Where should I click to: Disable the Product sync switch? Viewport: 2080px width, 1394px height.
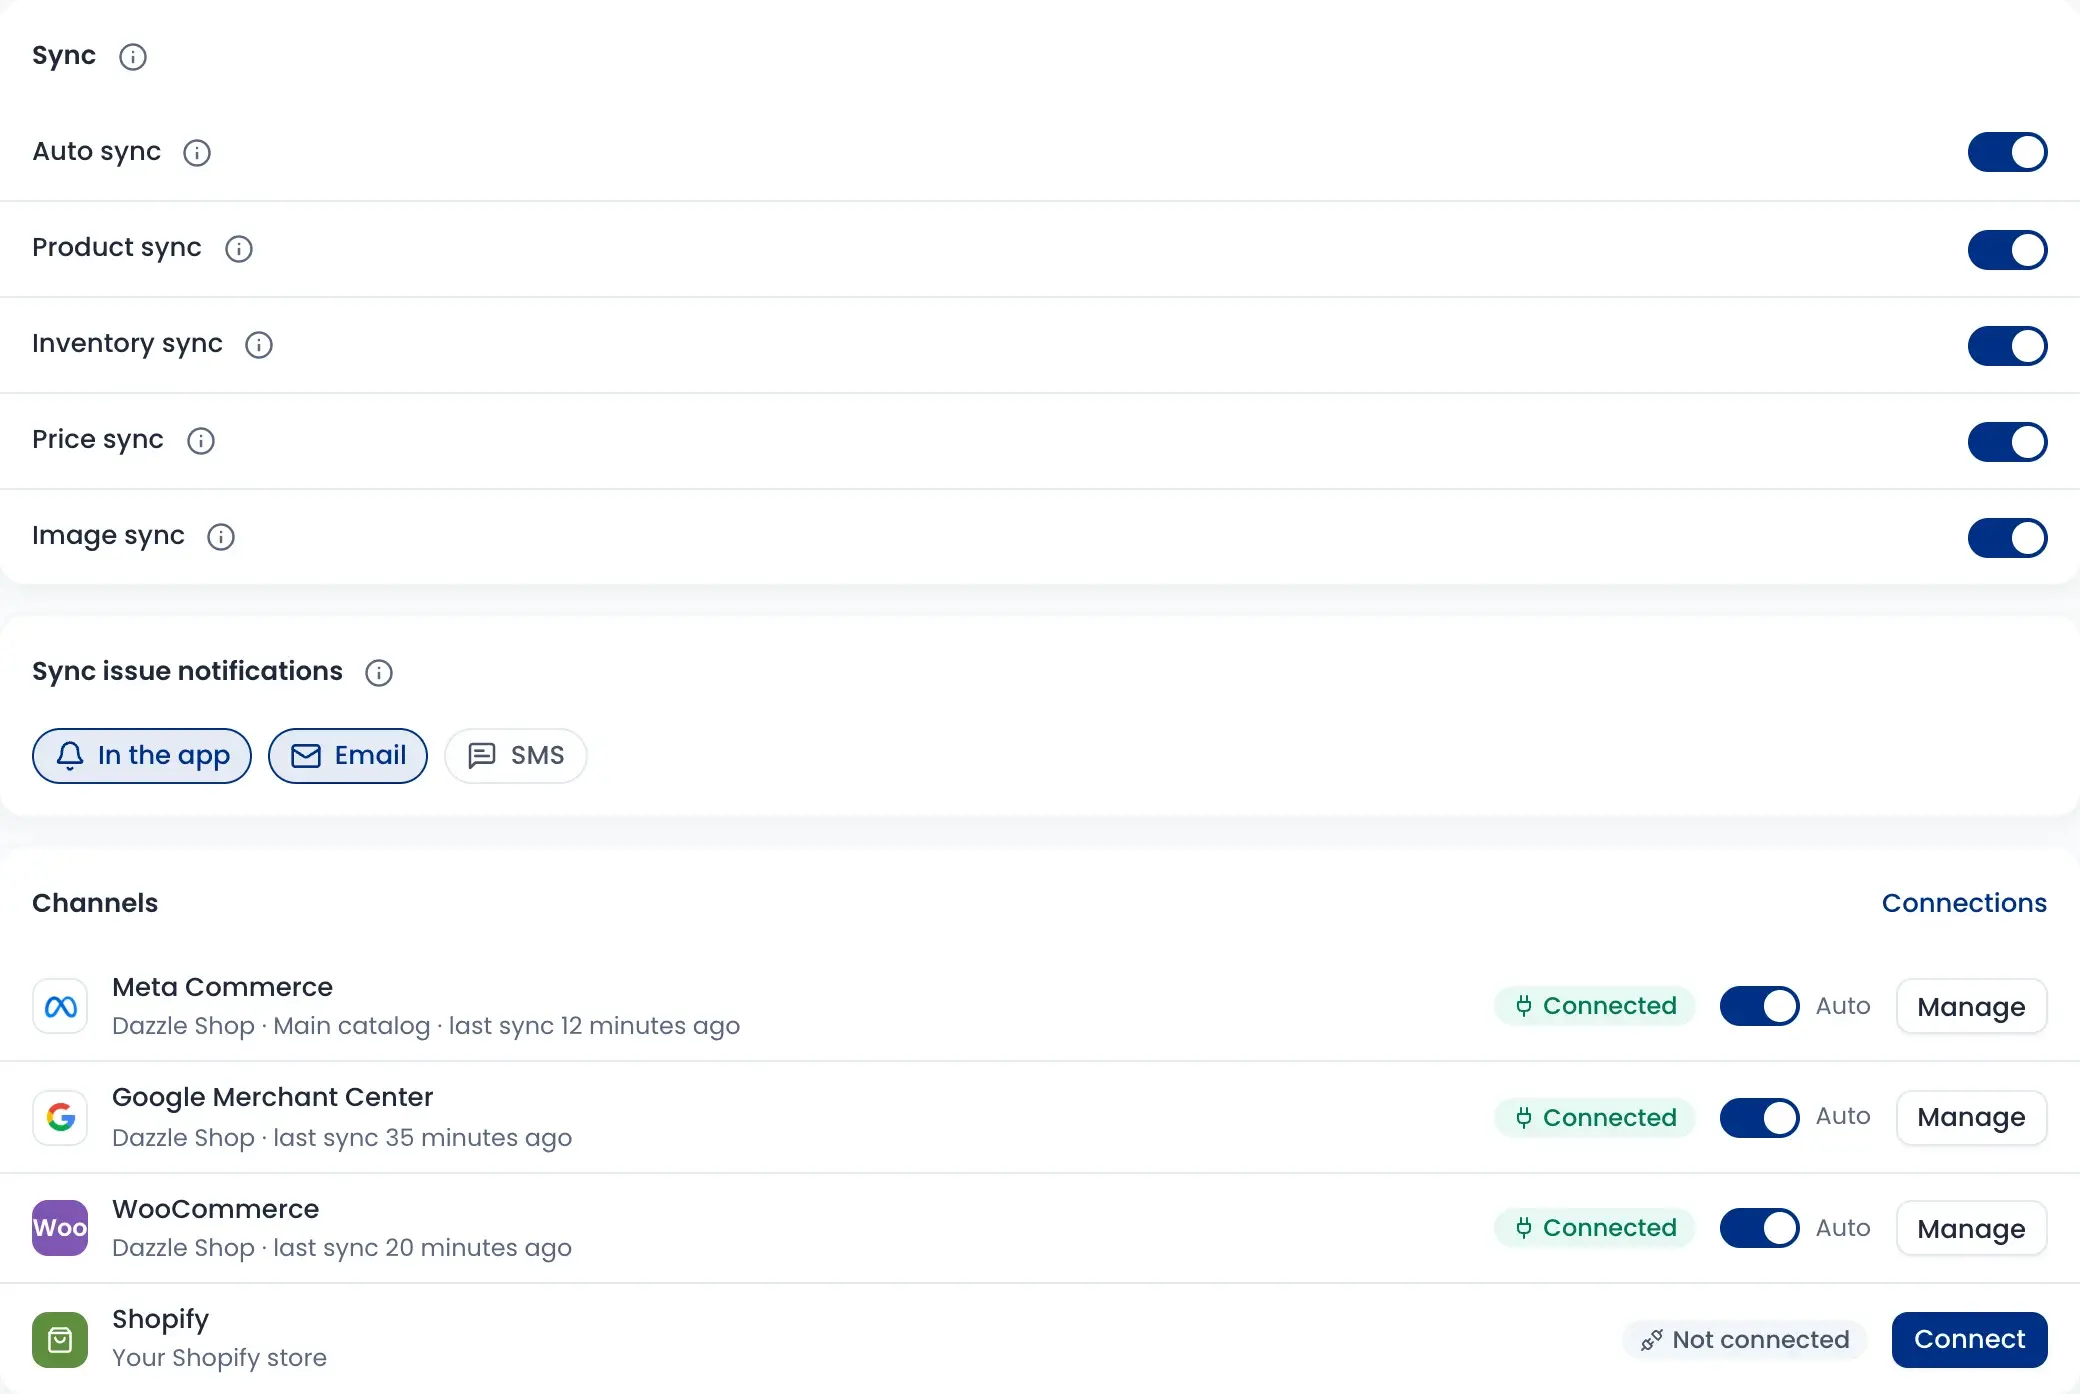pyautogui.click(x=2008, y=250)
